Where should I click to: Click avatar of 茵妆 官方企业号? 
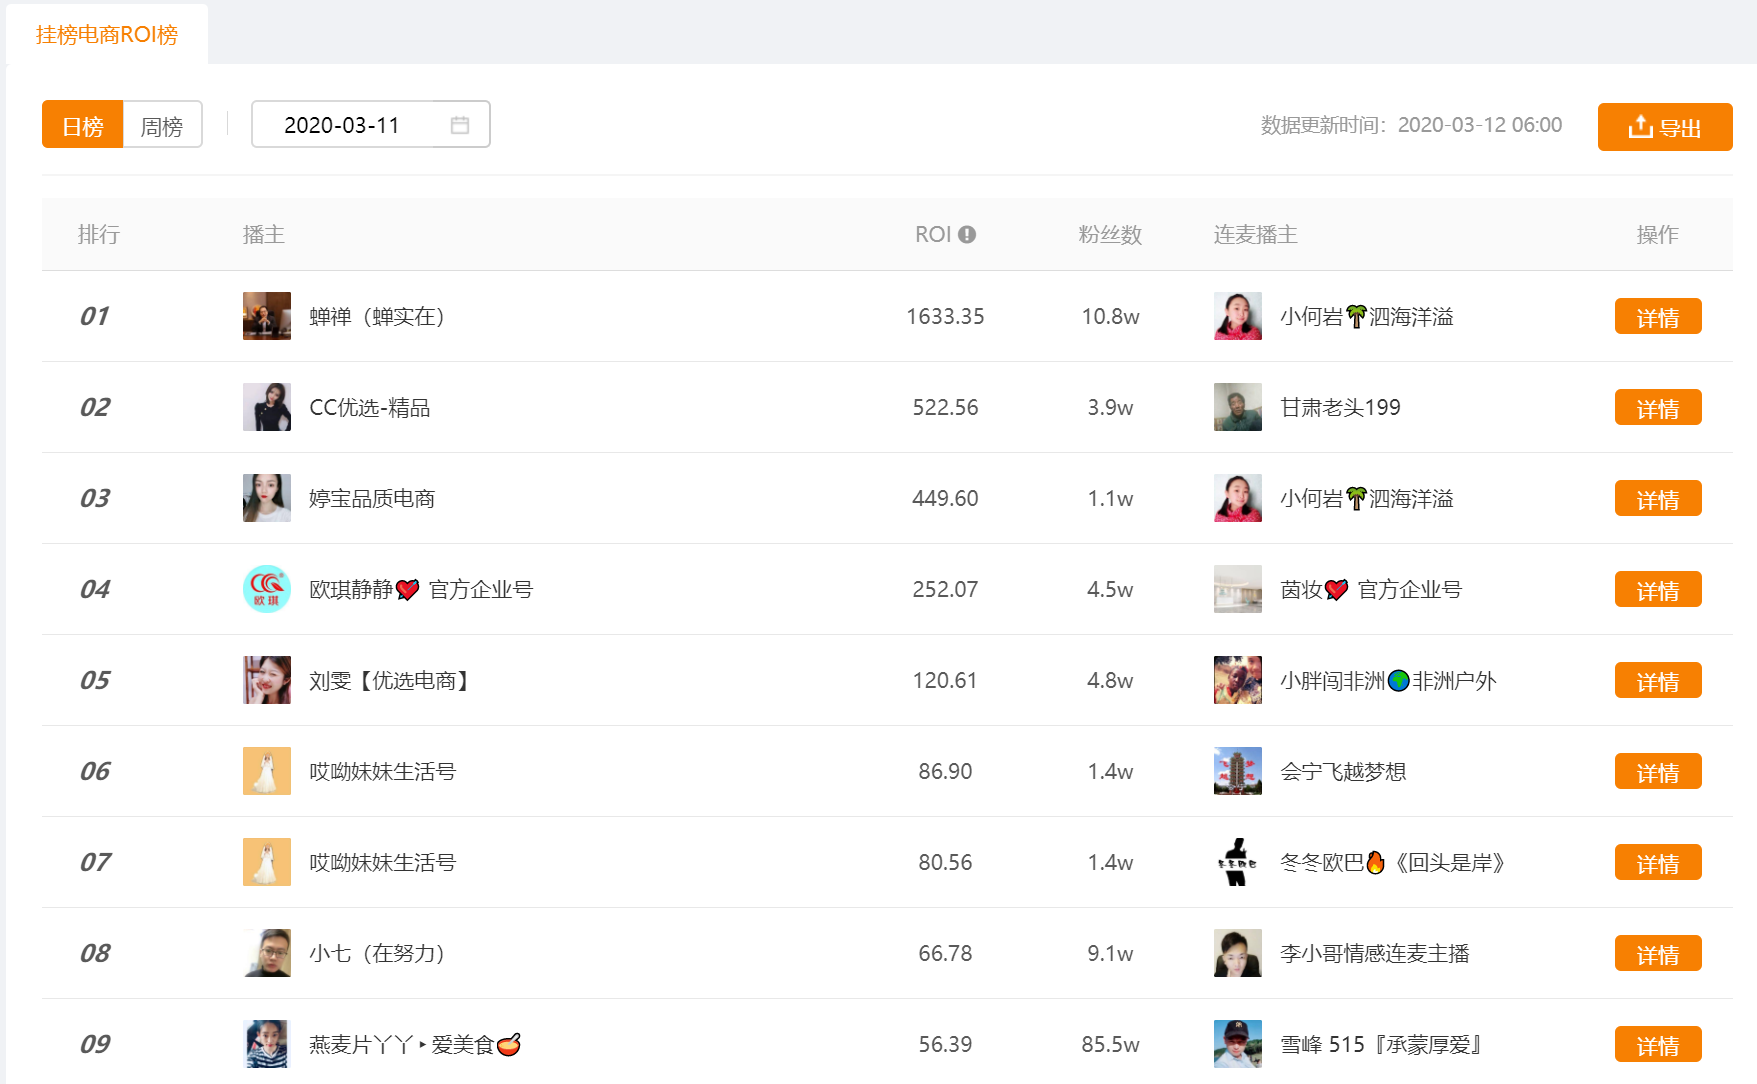(x=1238, y=589)
